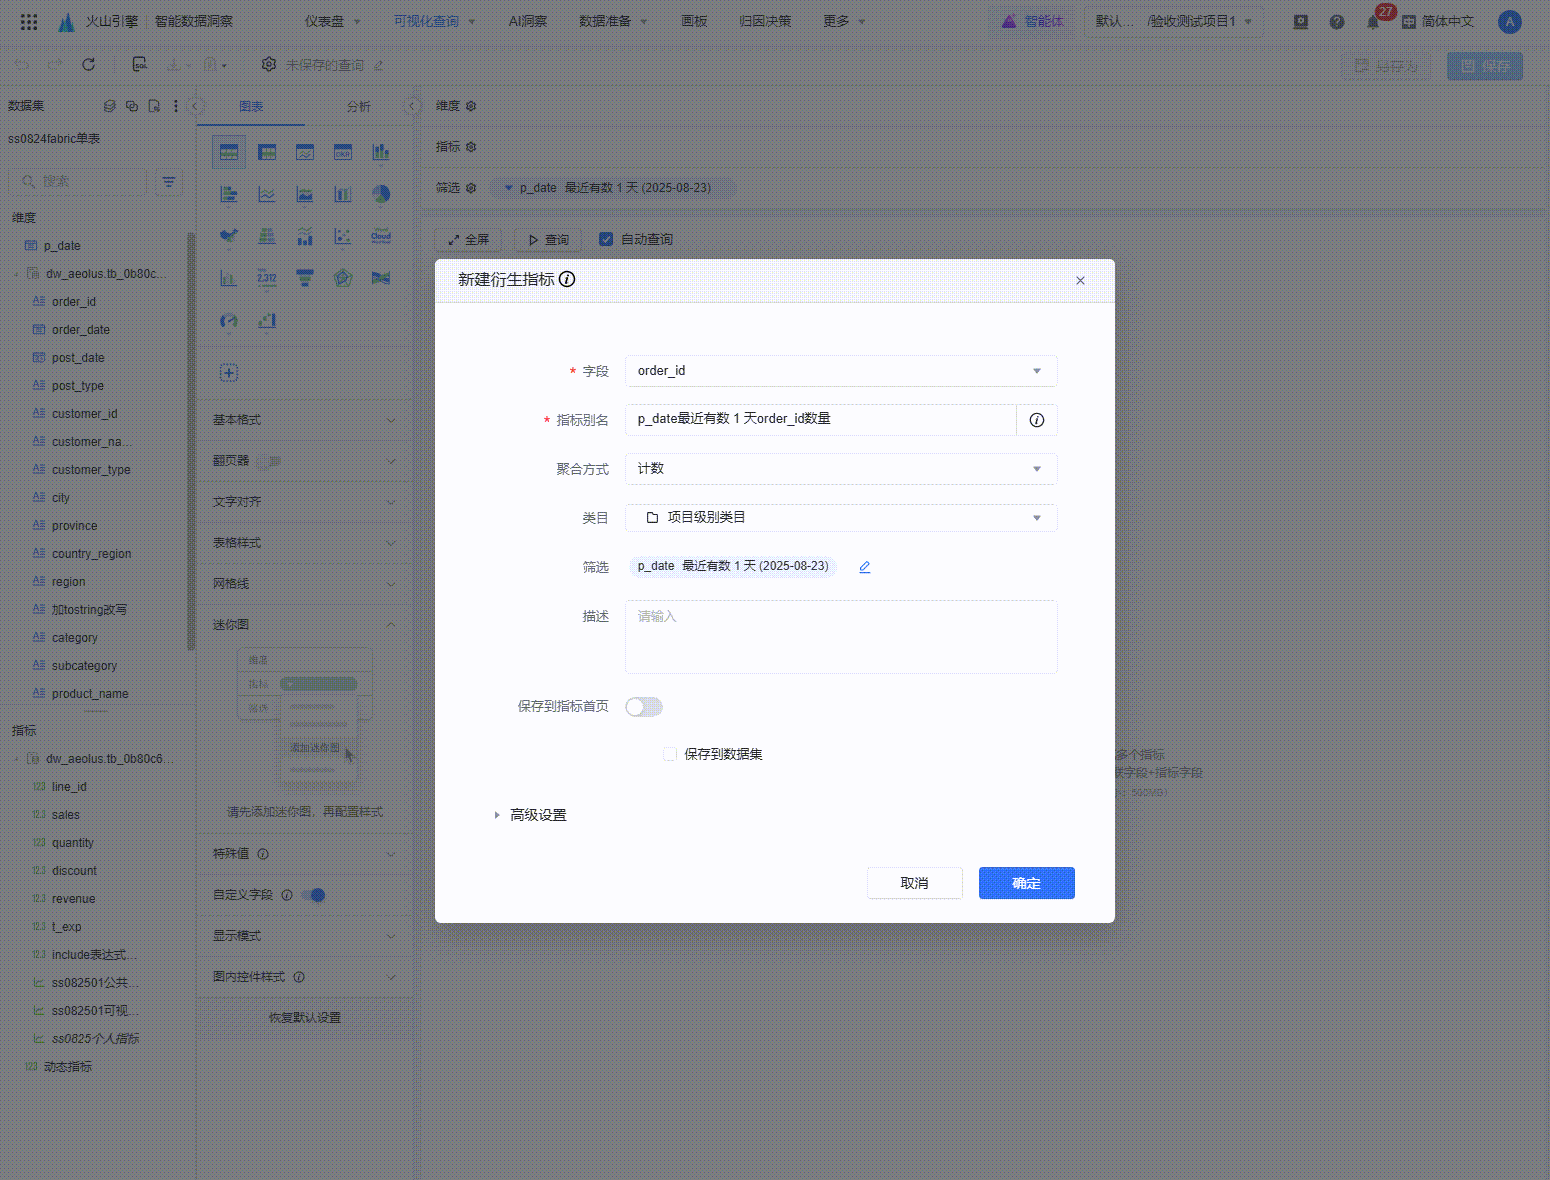Open the 数据准备 menu

[612, 21]
